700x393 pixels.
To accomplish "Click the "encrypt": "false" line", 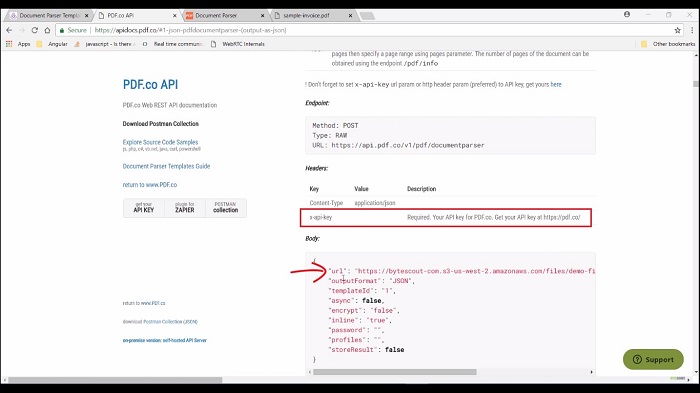I will tap(364, 310).
